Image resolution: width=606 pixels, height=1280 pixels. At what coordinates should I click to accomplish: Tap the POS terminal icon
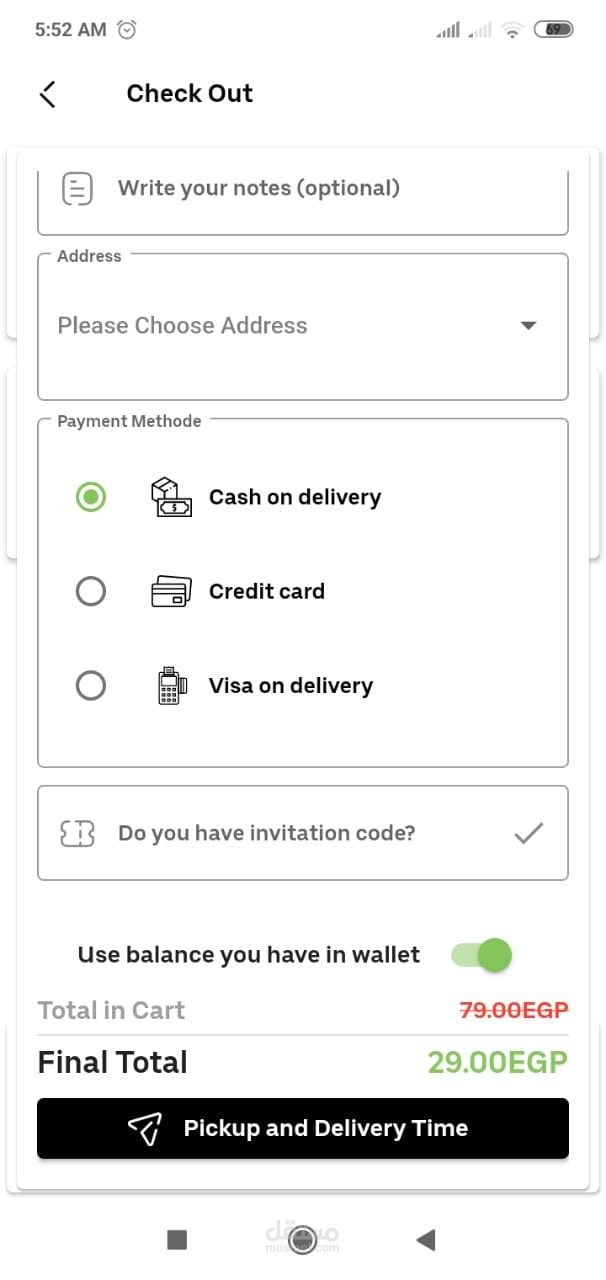[172, 686]
